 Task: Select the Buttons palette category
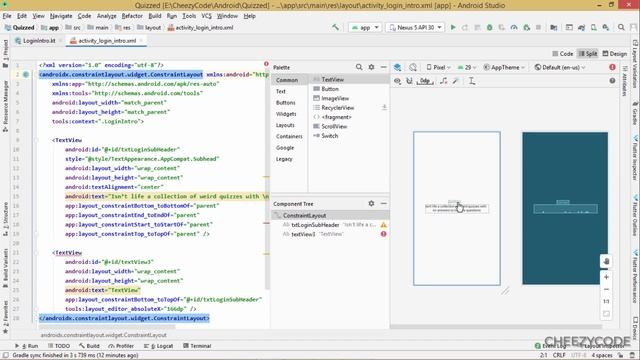pyautogui.click(x=285, y=103)
